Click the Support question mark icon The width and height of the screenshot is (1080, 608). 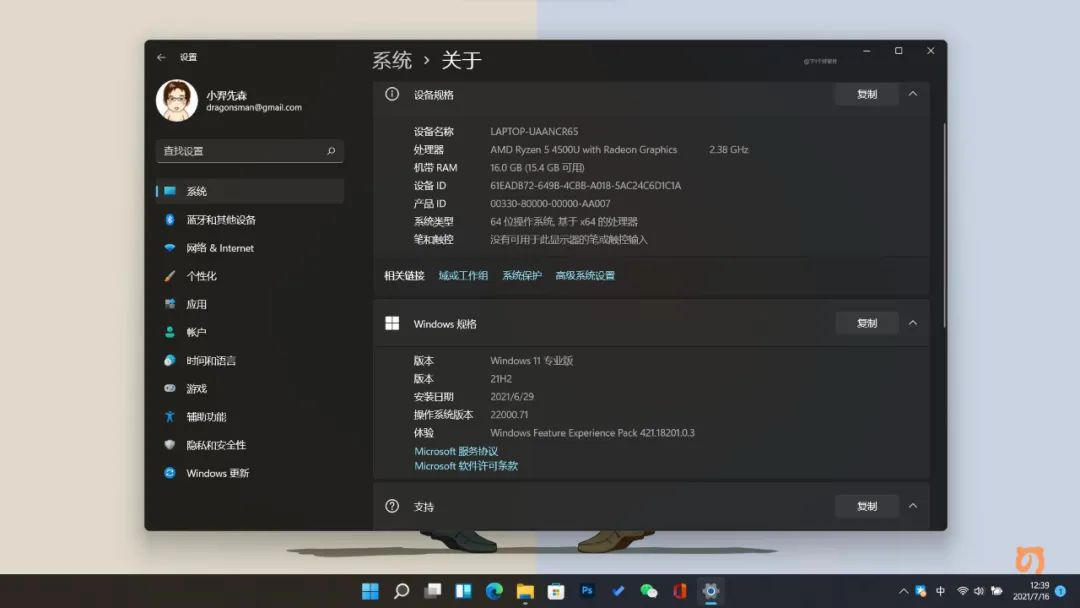click(x=392, y=506)
